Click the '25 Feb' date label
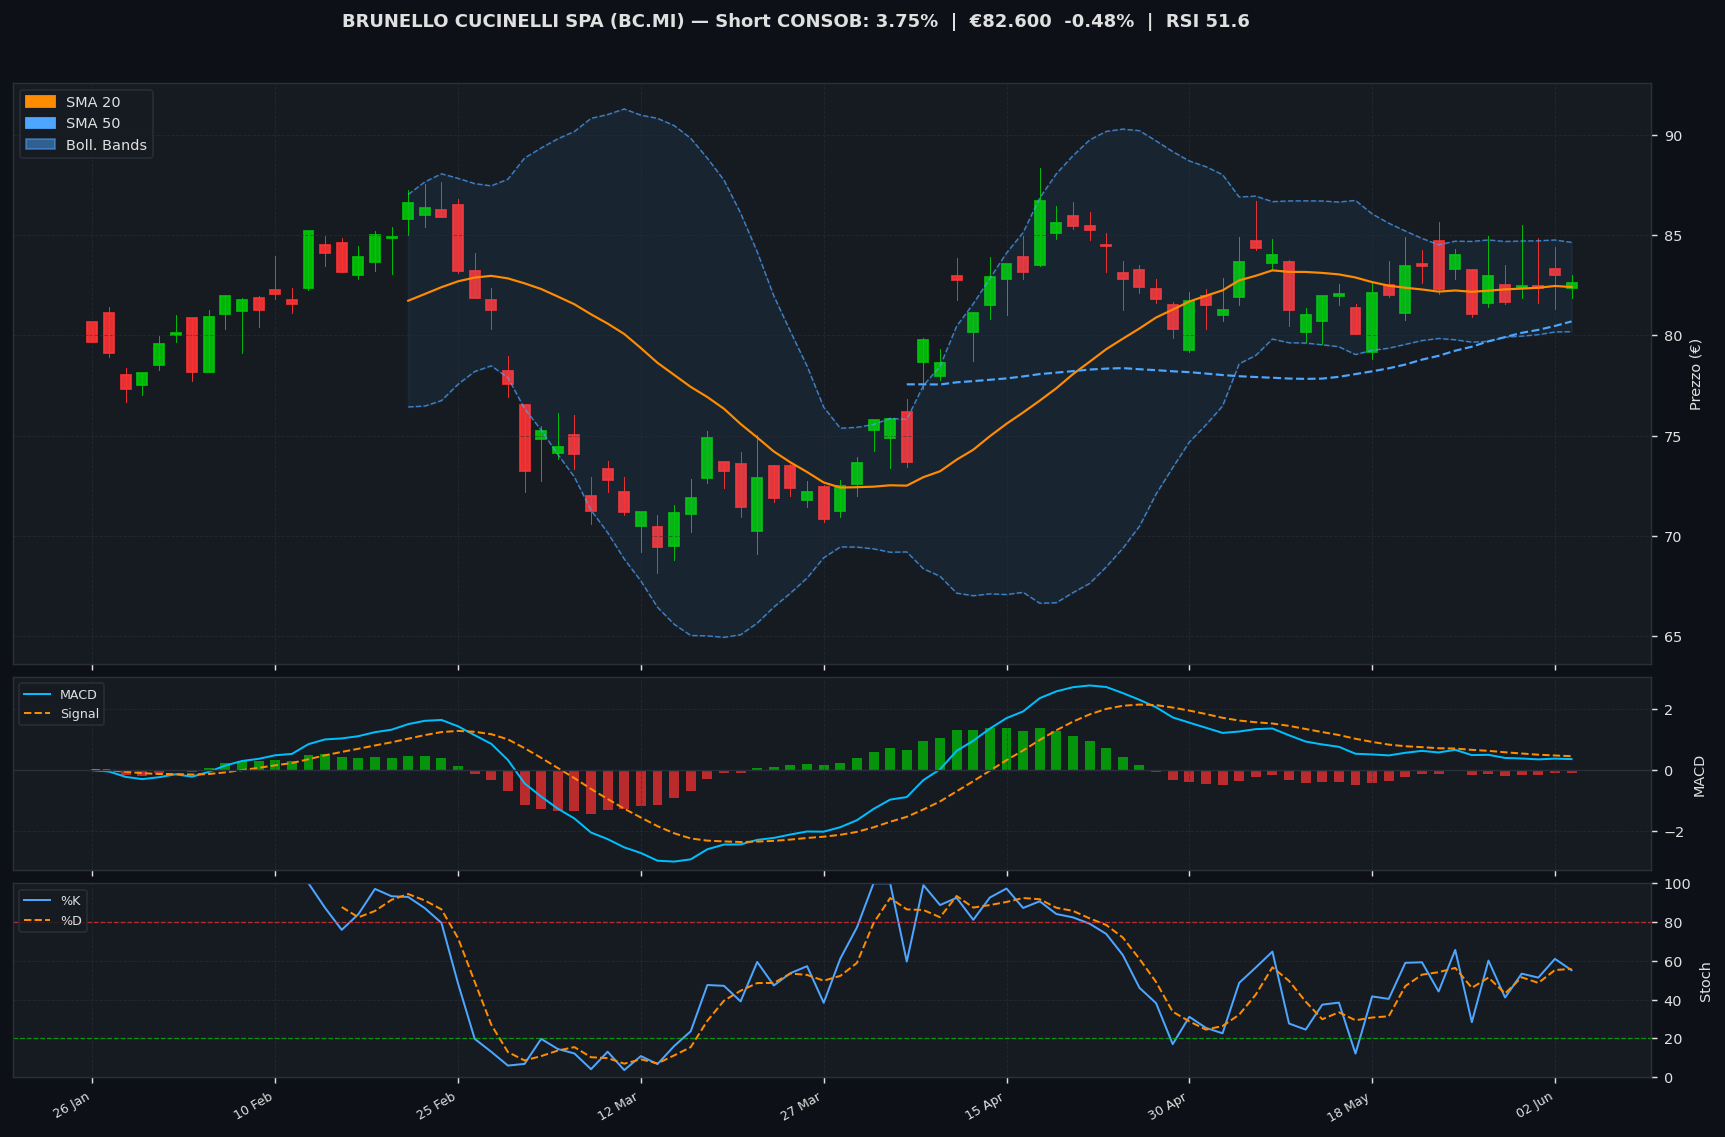The width and height of the screenshot is (1725, 1137). [436, 1106]
